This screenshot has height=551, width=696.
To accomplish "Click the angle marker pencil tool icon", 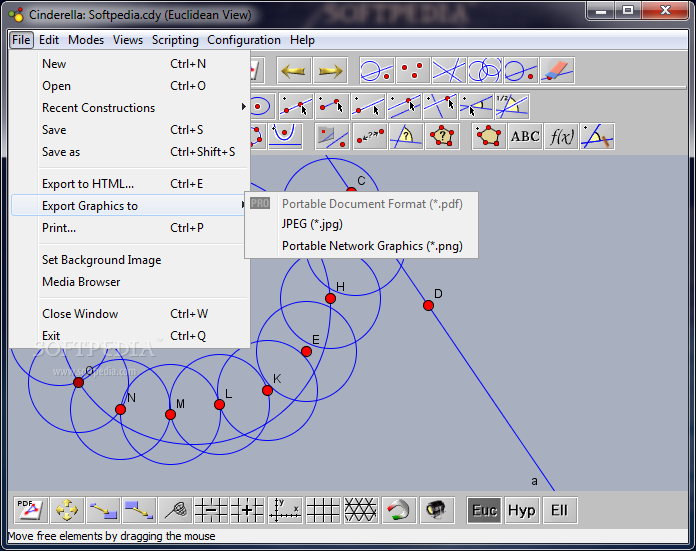I will (x=597, y=136).
